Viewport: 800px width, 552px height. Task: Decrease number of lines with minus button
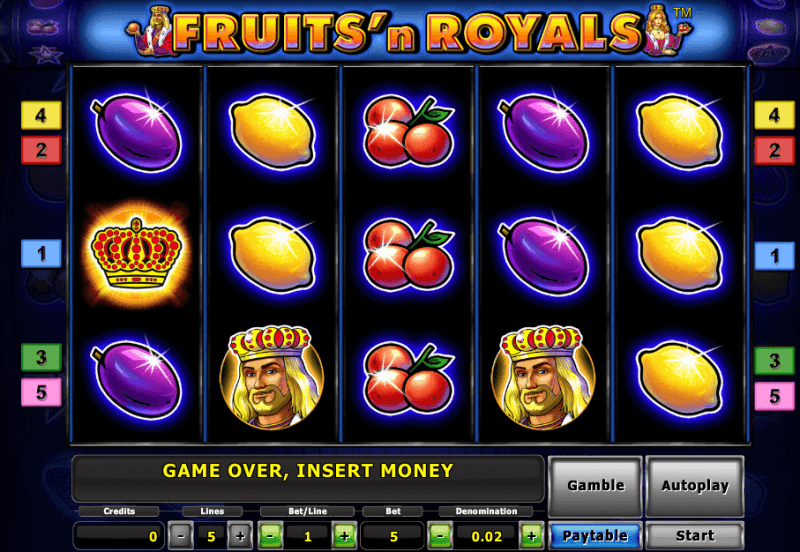click(181, 536)
